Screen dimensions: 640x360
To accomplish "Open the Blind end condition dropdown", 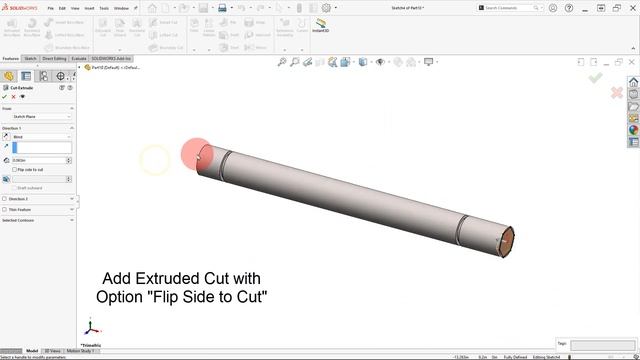I will (42, 137).
